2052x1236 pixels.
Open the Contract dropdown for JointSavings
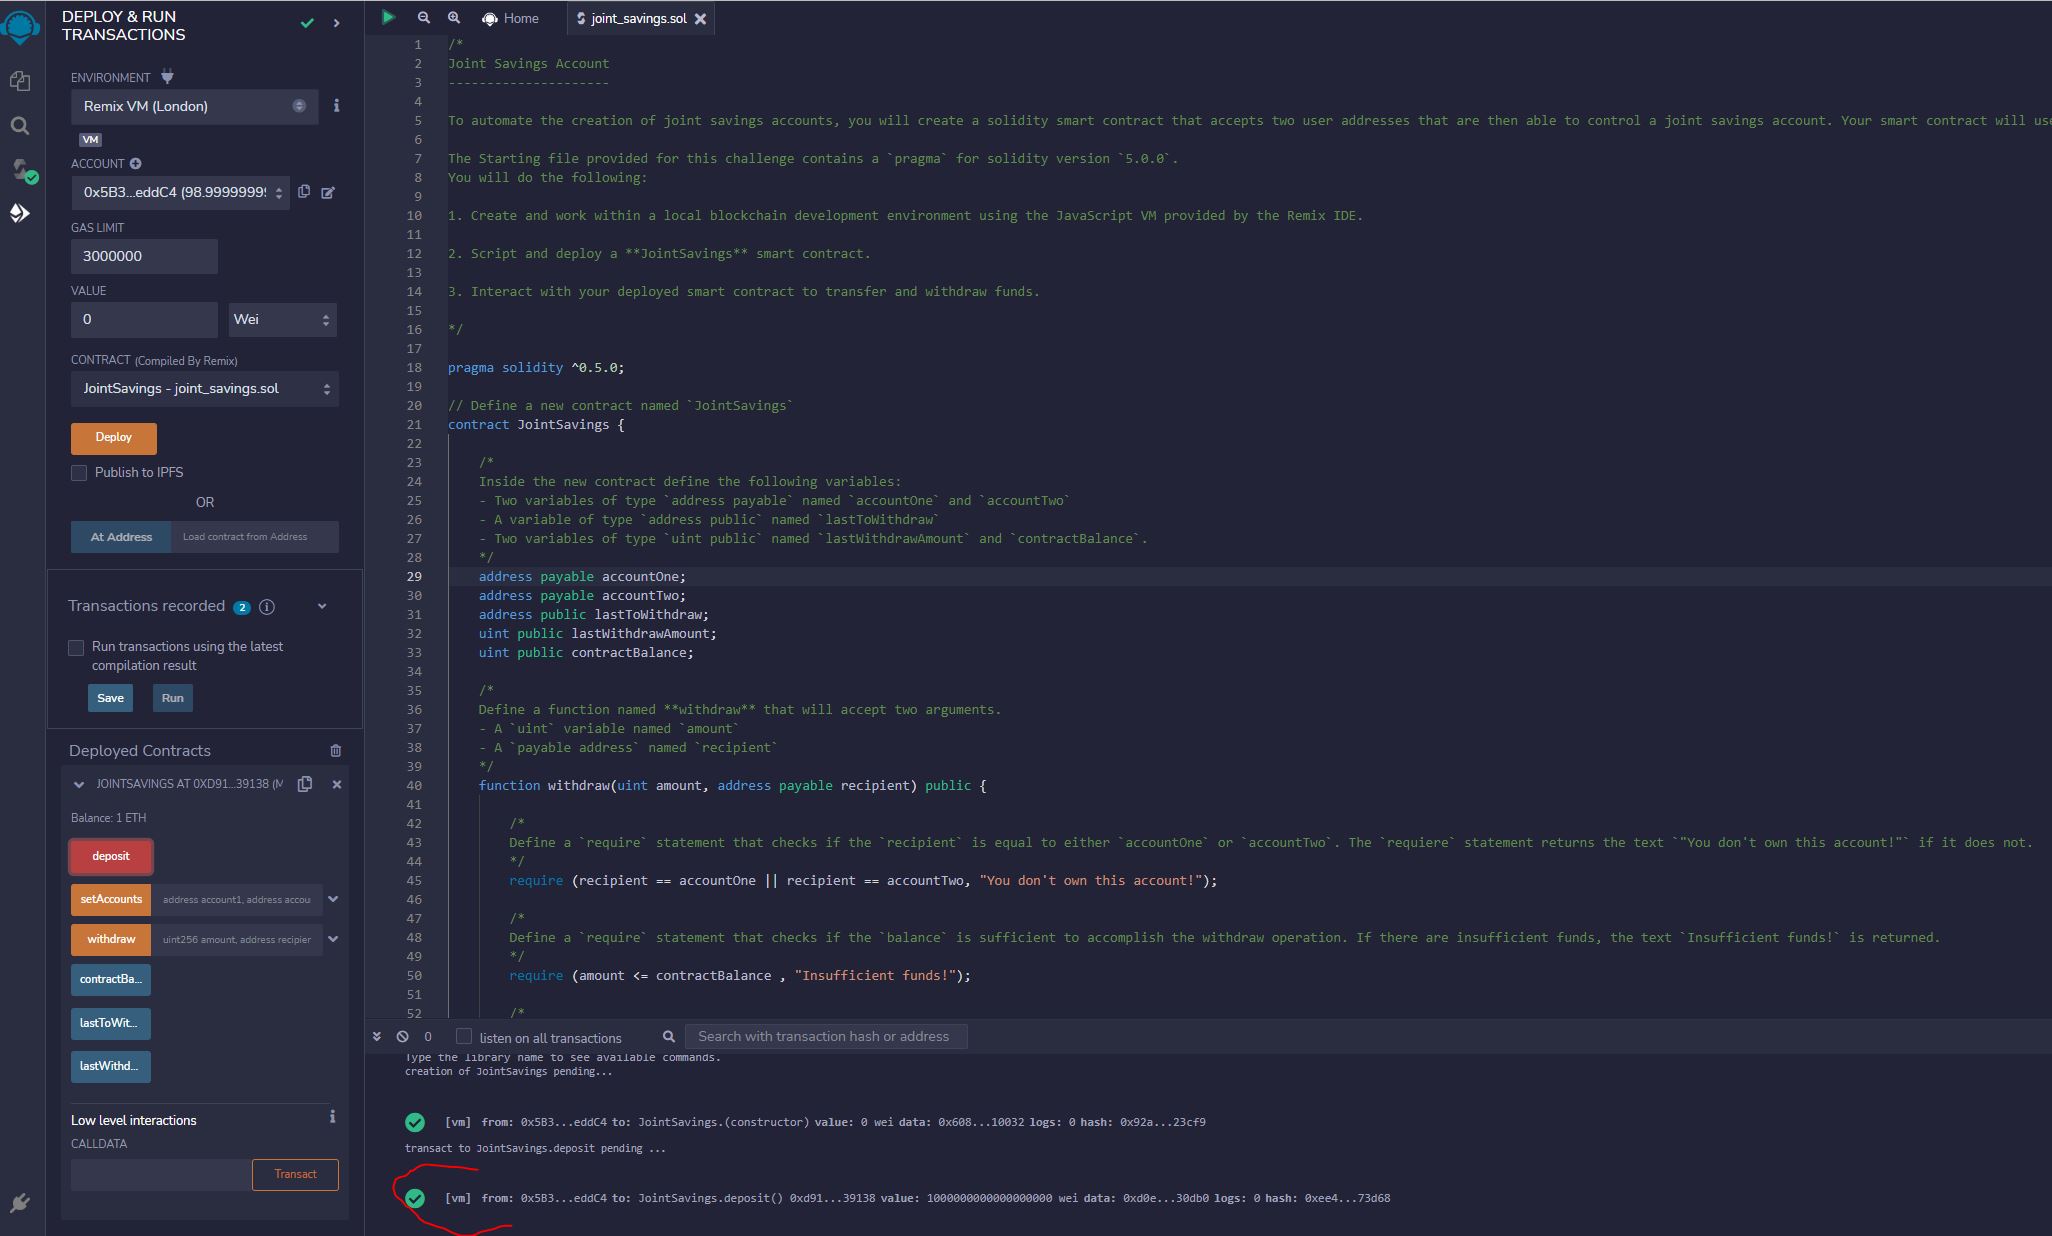(204, 389)
